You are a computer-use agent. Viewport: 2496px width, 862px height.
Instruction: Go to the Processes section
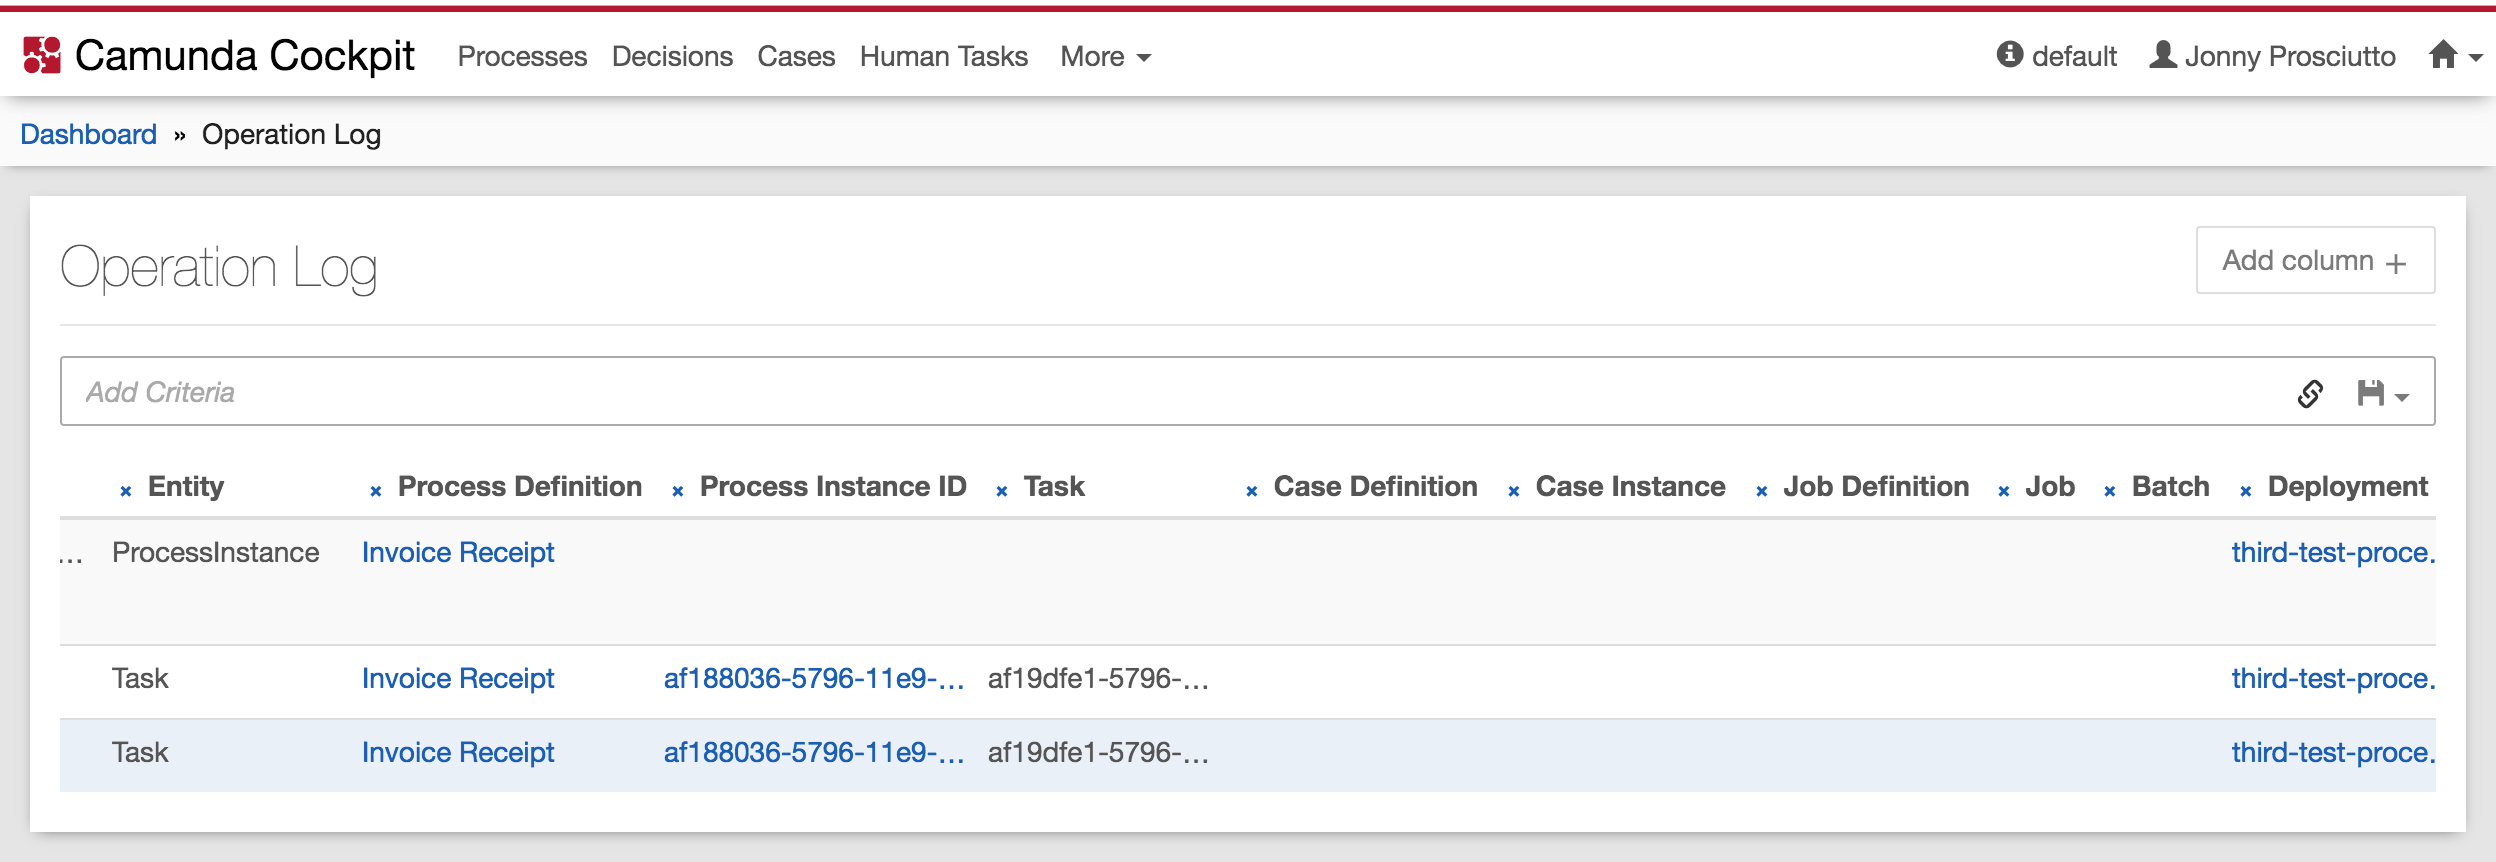click(522, 57)
